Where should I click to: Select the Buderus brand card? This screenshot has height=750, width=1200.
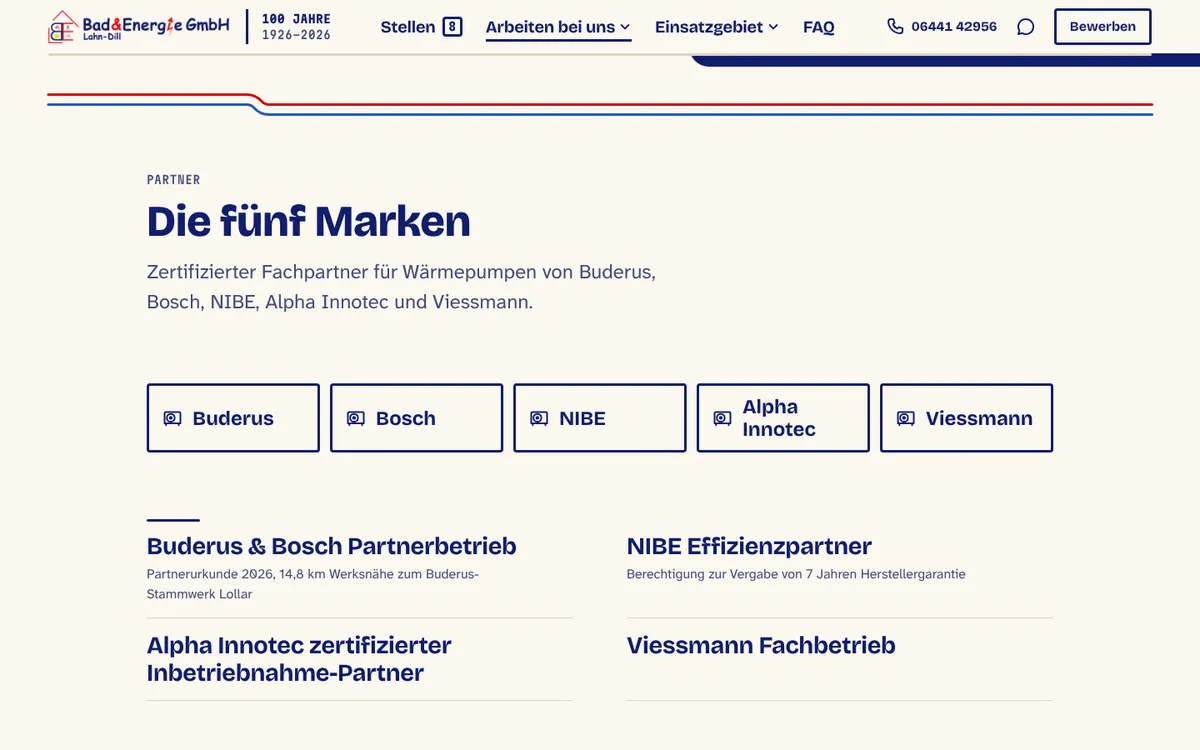[233, 418]
